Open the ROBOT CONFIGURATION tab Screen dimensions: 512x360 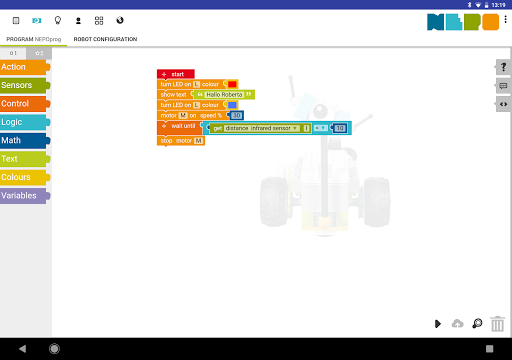(x=105, y=39)
